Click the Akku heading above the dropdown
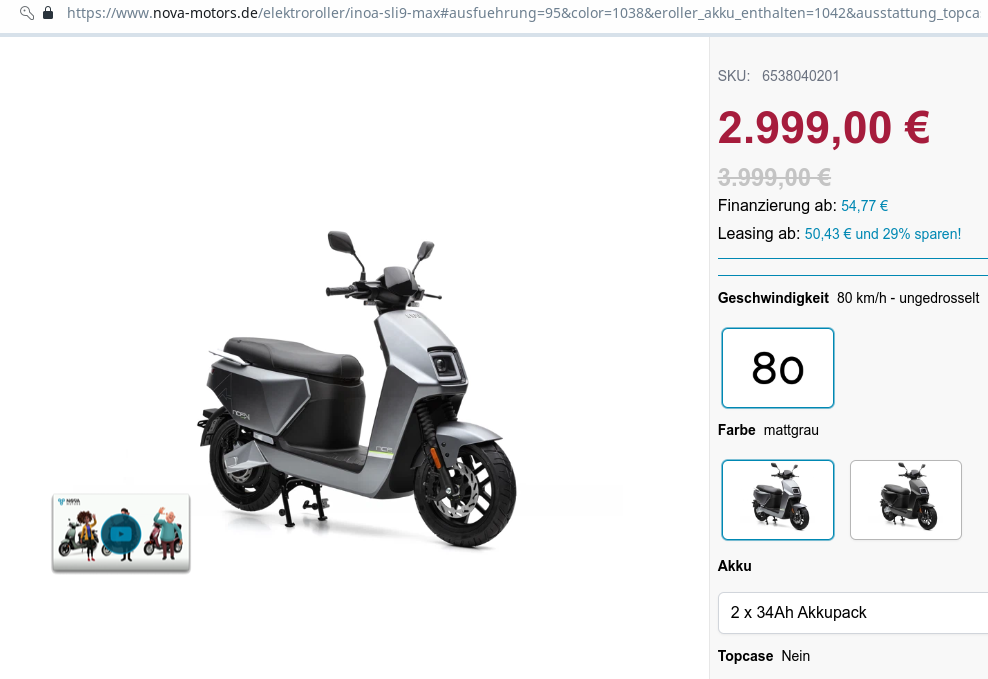Viewport: 988px width, 679px height. point(734,566)
